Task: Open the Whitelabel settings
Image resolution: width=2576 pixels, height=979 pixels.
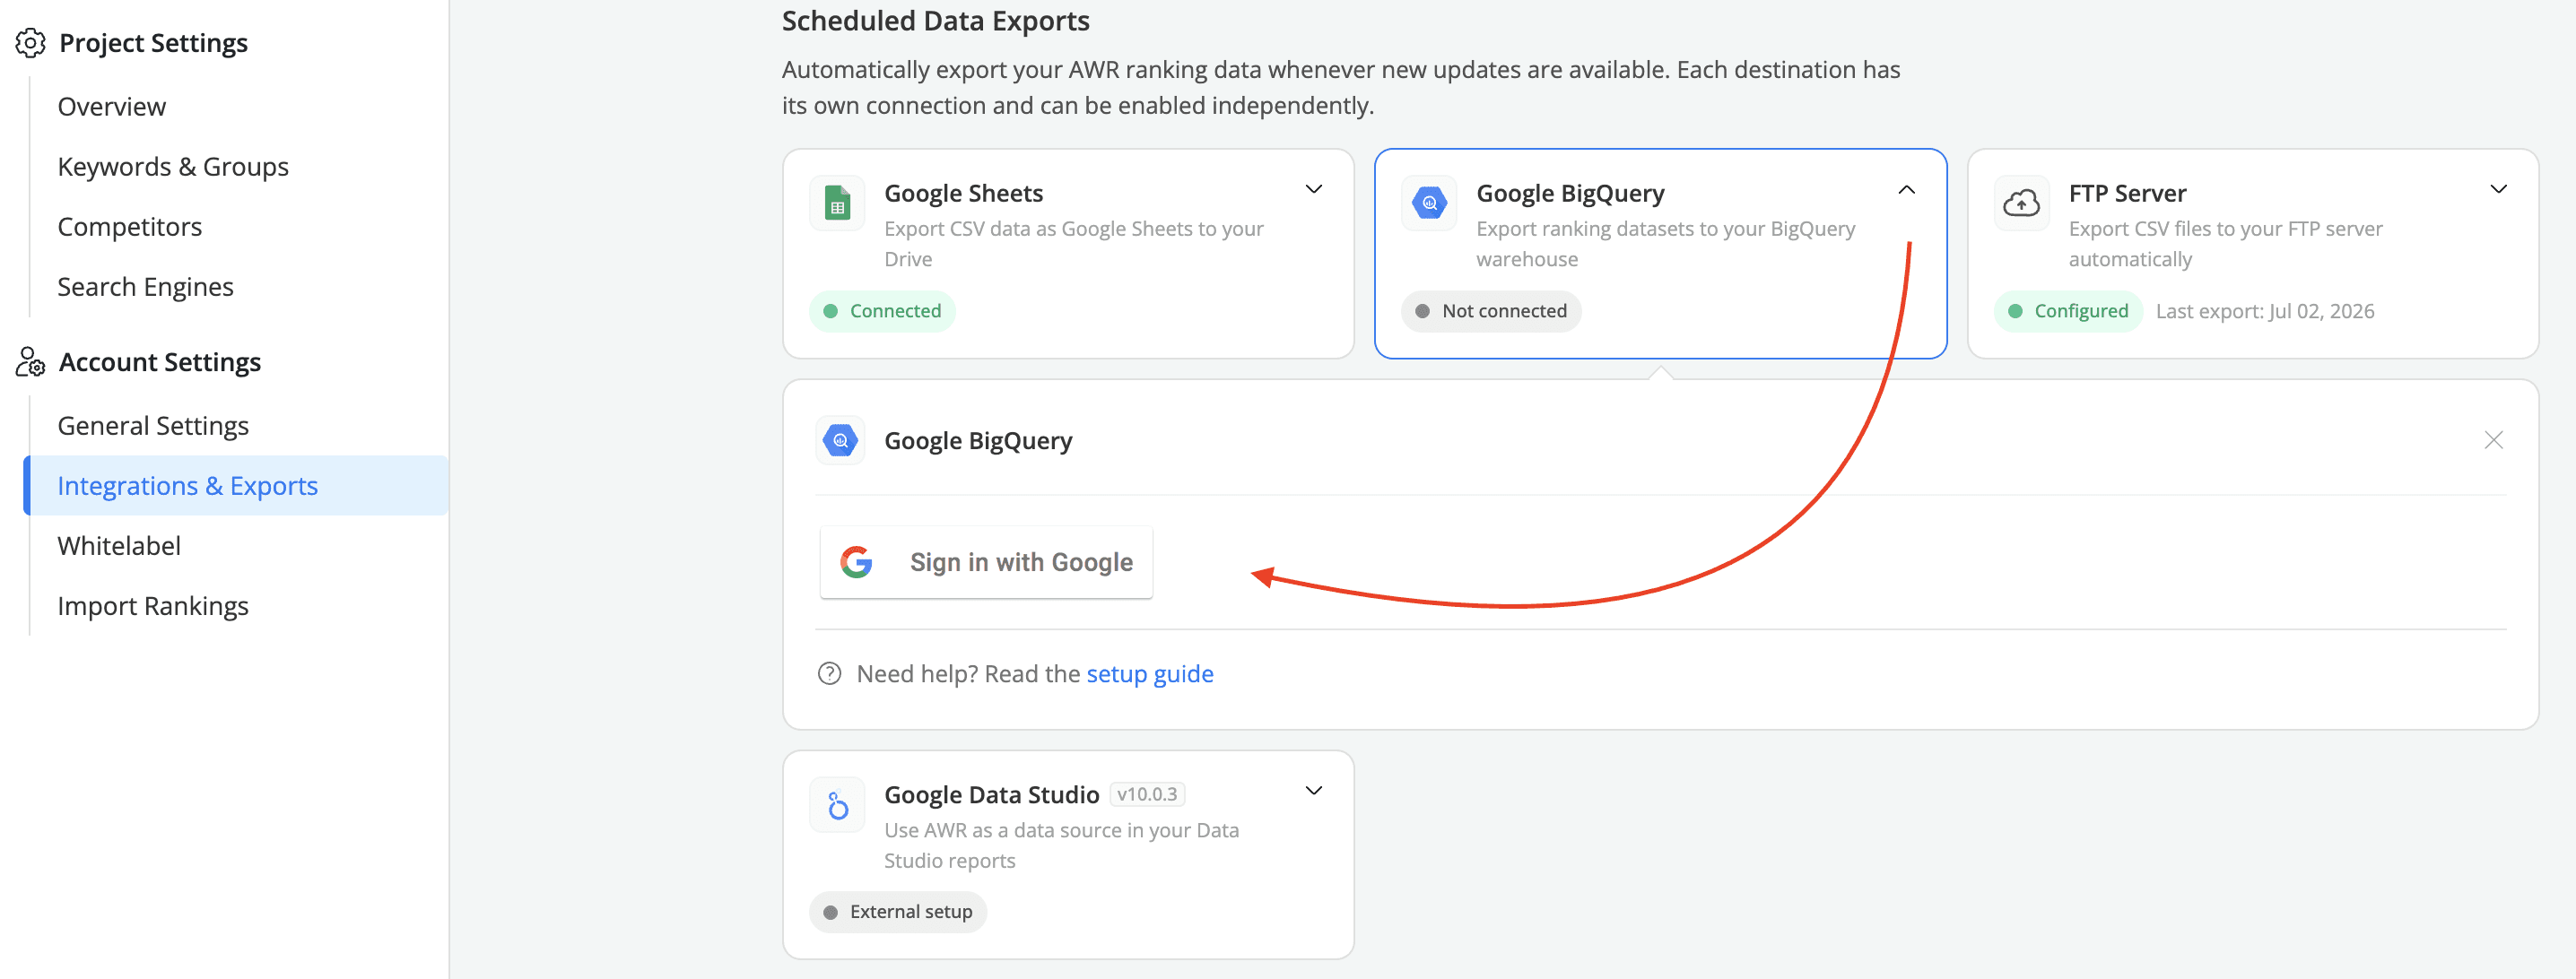Action: [119, 546]
